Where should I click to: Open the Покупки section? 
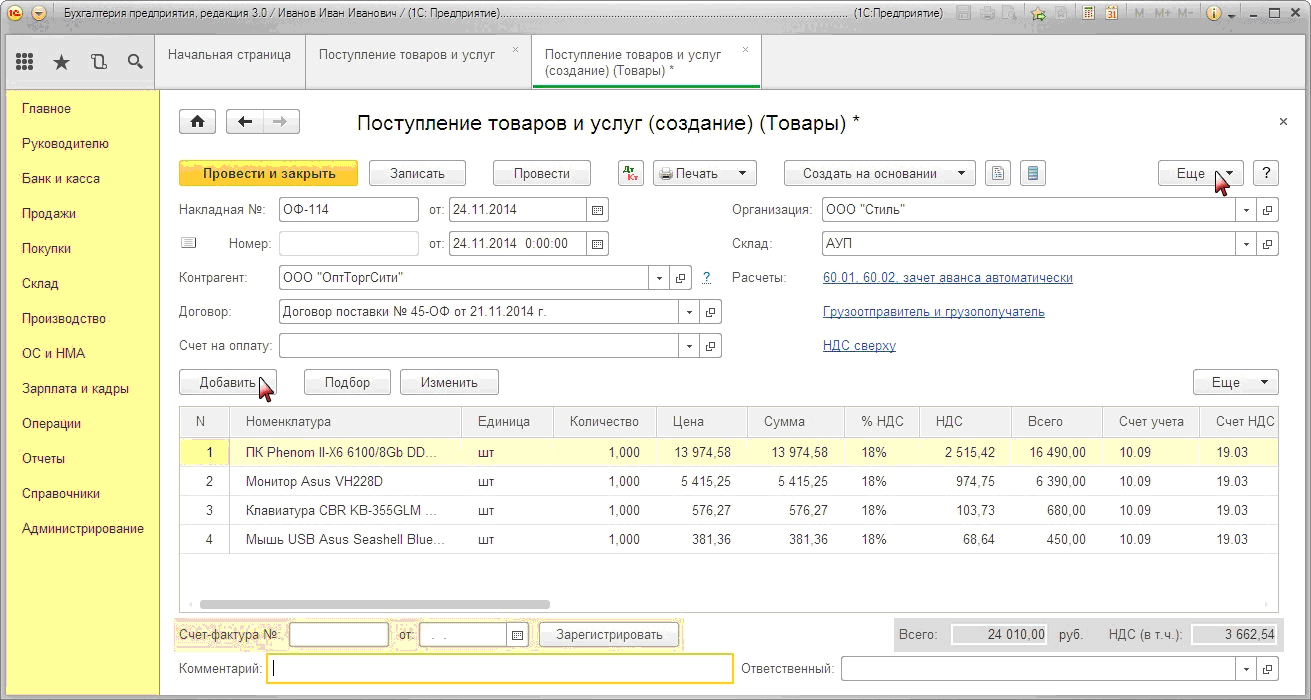46,248
